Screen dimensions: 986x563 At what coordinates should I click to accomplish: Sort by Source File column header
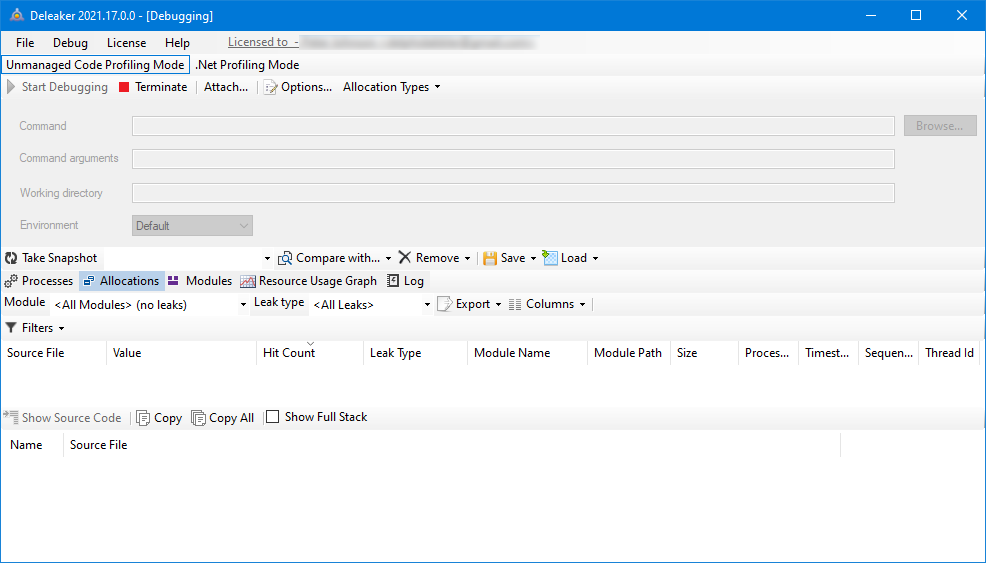tap(54, 353)
